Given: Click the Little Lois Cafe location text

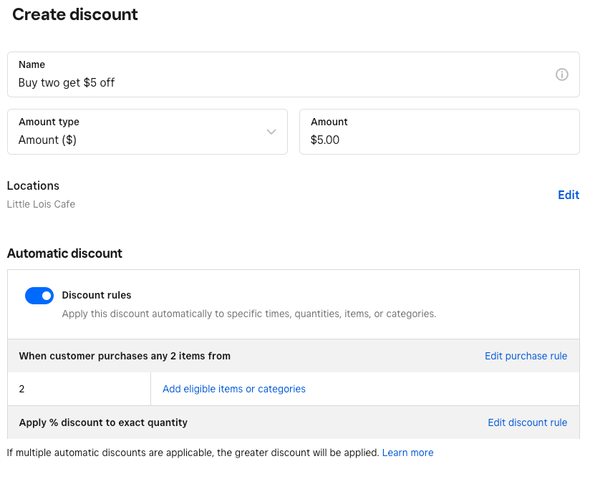Looking at the screenshot, I should pos(41,204).
